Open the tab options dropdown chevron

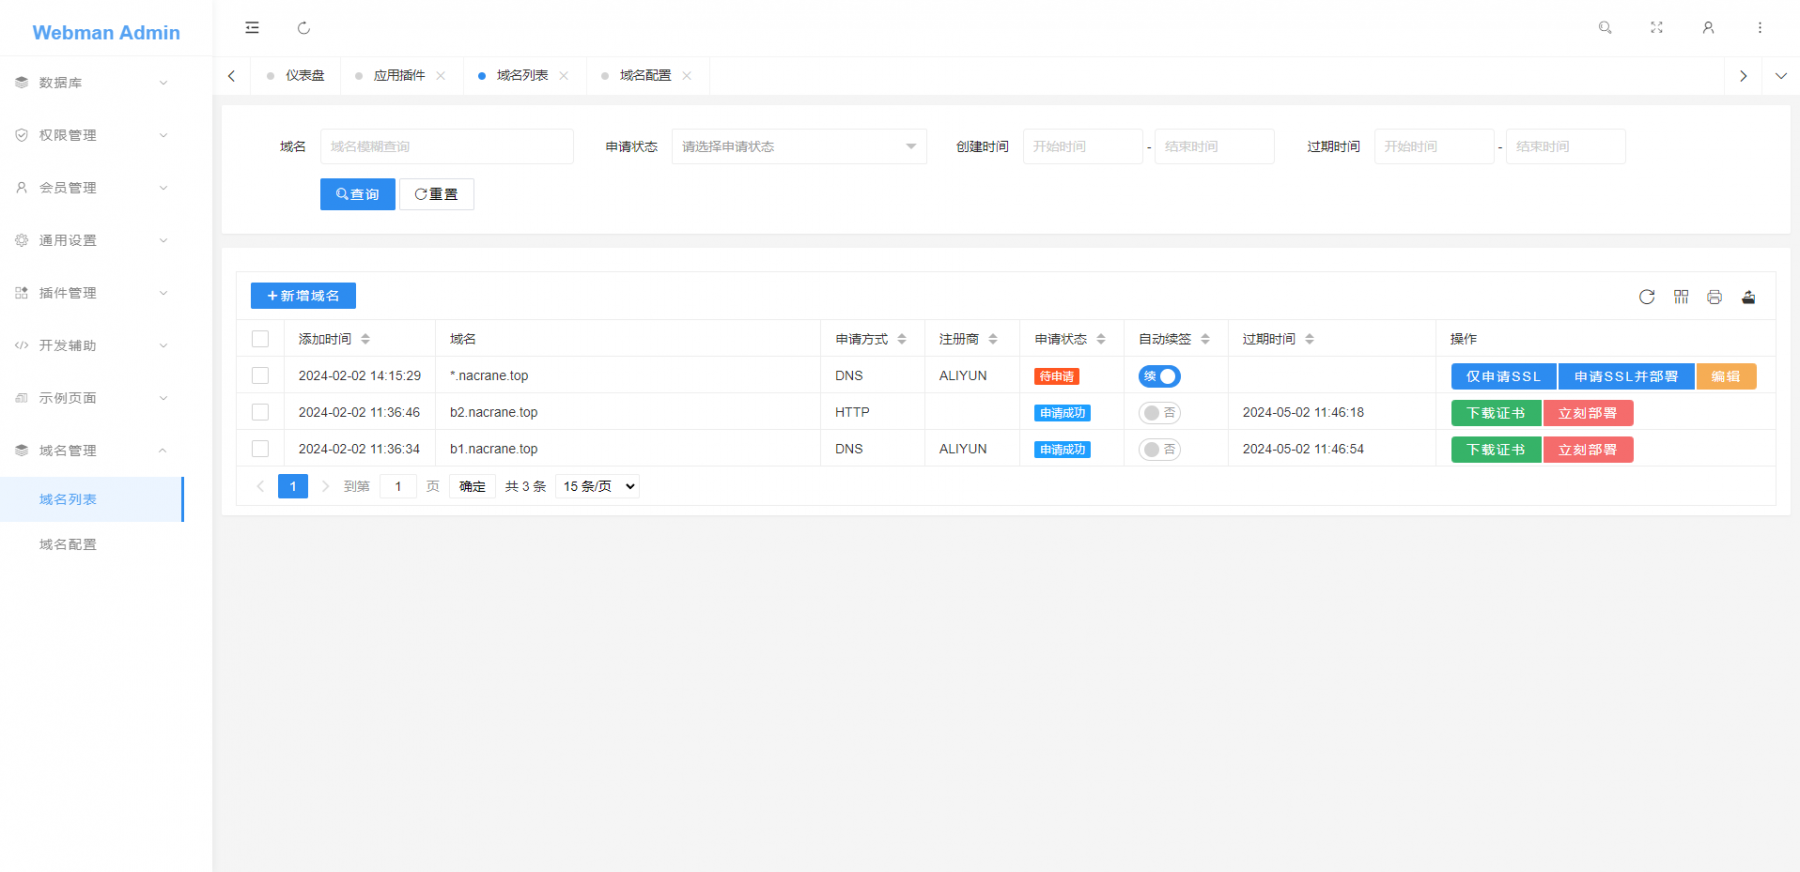(1781, 76)
